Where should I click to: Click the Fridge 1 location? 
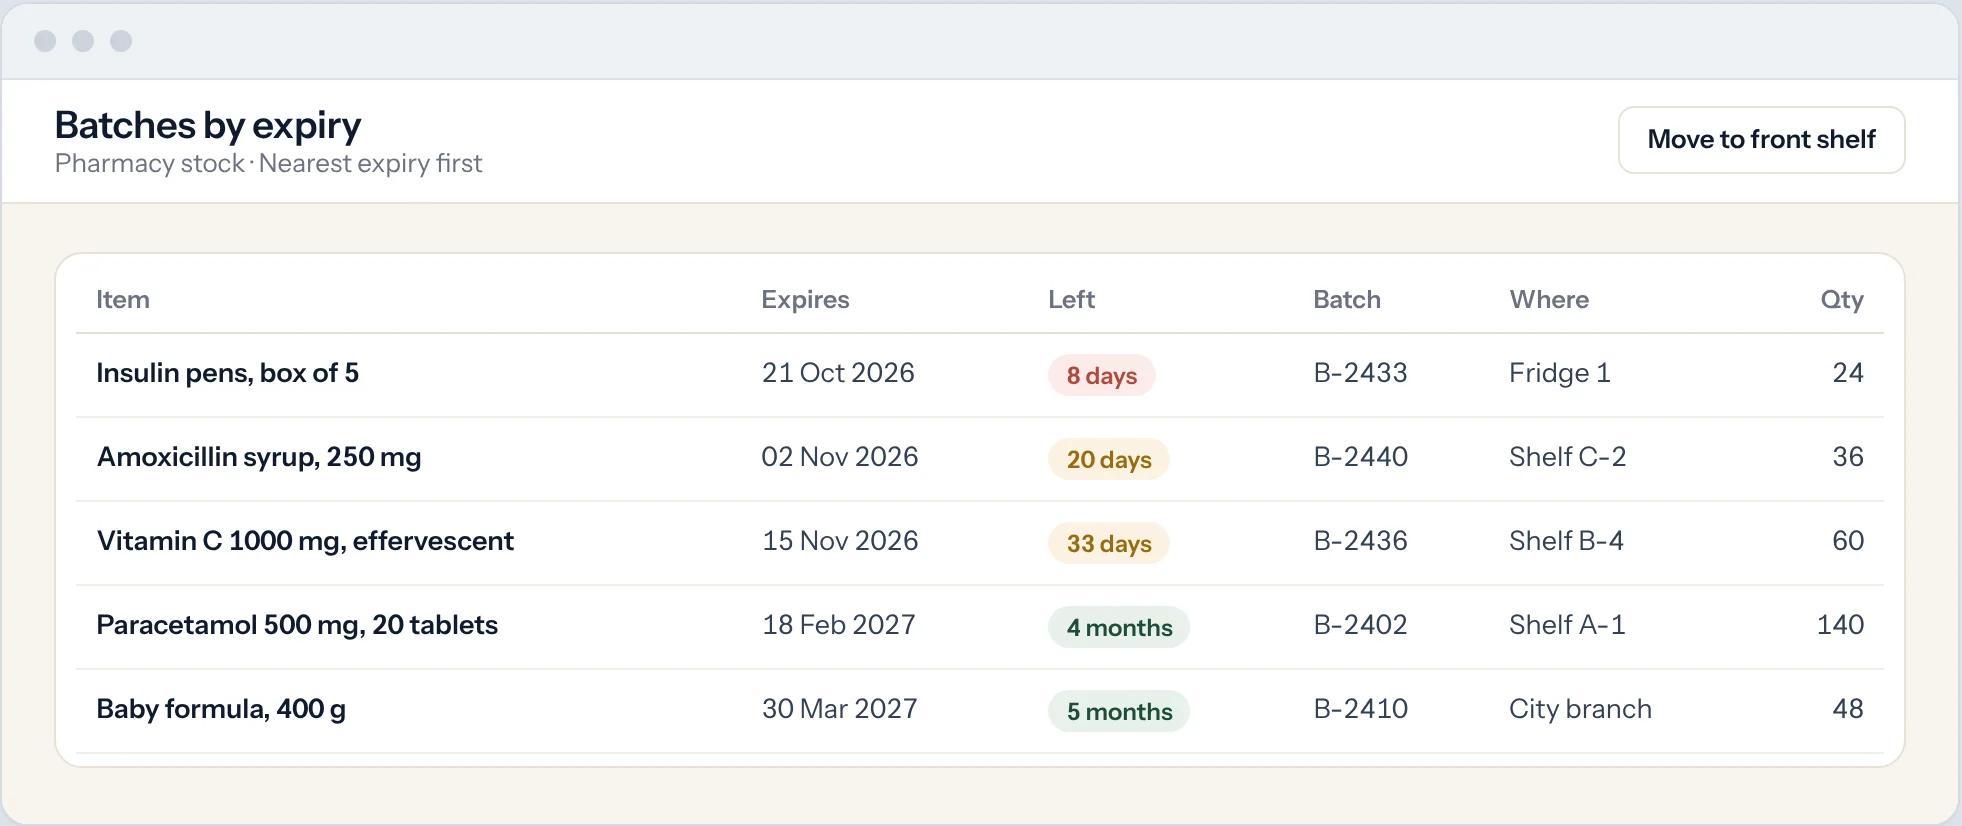pyautogui.click(x=1560, y=373)
